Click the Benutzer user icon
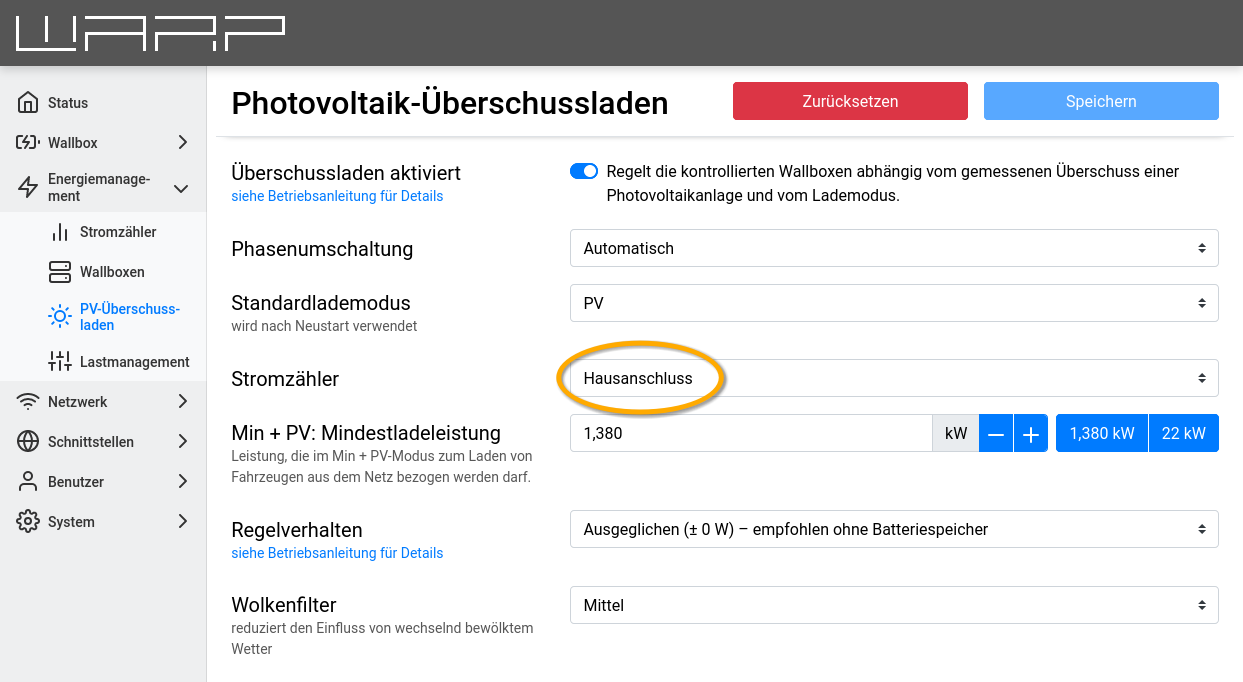 click(28, 481)
